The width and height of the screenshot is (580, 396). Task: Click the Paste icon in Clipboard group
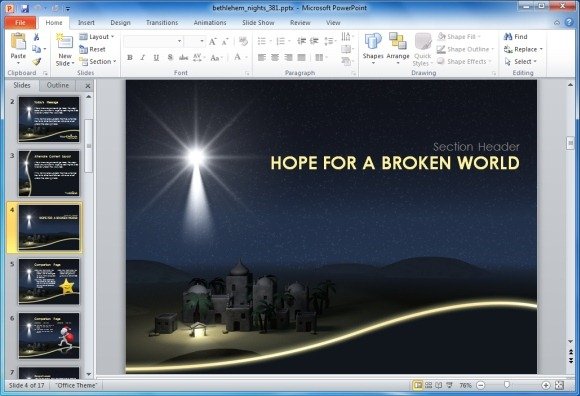tap(18, 42)
